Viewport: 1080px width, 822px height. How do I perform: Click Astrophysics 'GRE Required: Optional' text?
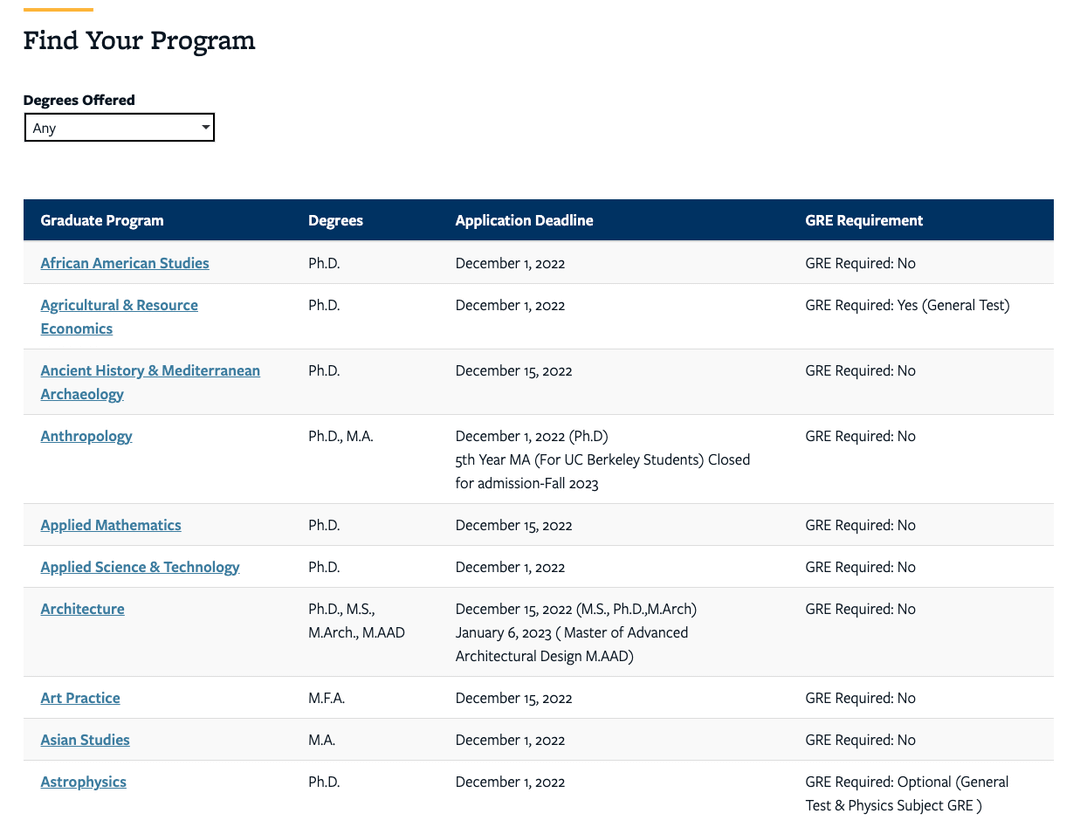[878, 782]
